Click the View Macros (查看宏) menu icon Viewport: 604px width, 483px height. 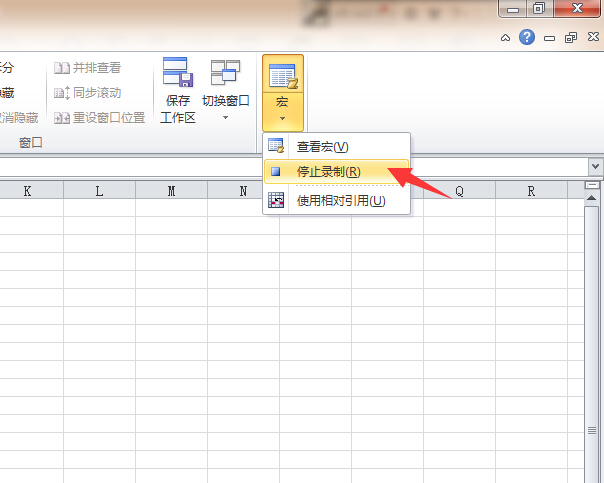[276, 146]
